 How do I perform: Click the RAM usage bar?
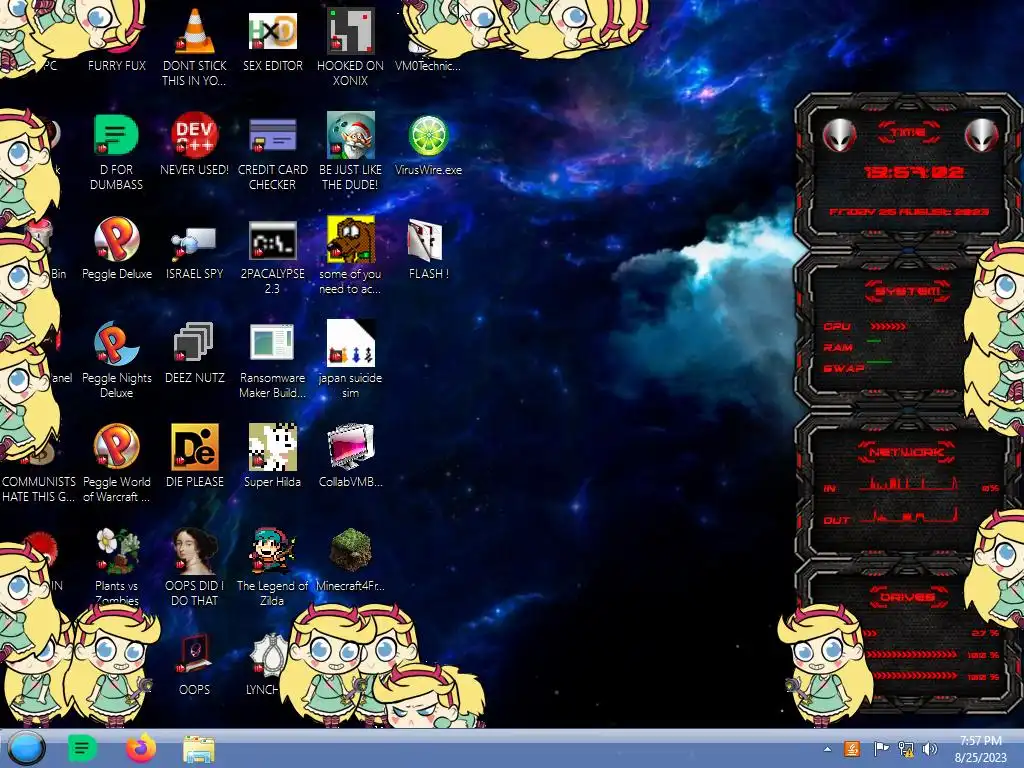[873, 340]
